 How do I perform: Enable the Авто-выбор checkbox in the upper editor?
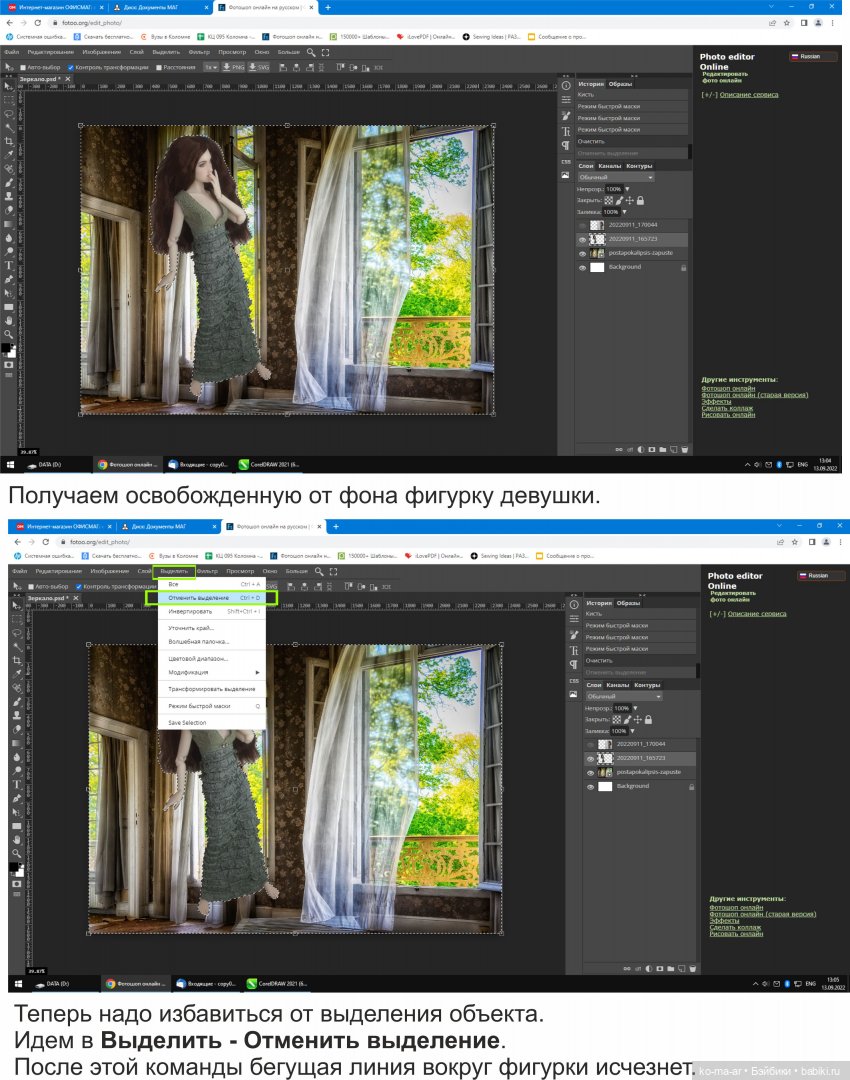tap(23, 67)
